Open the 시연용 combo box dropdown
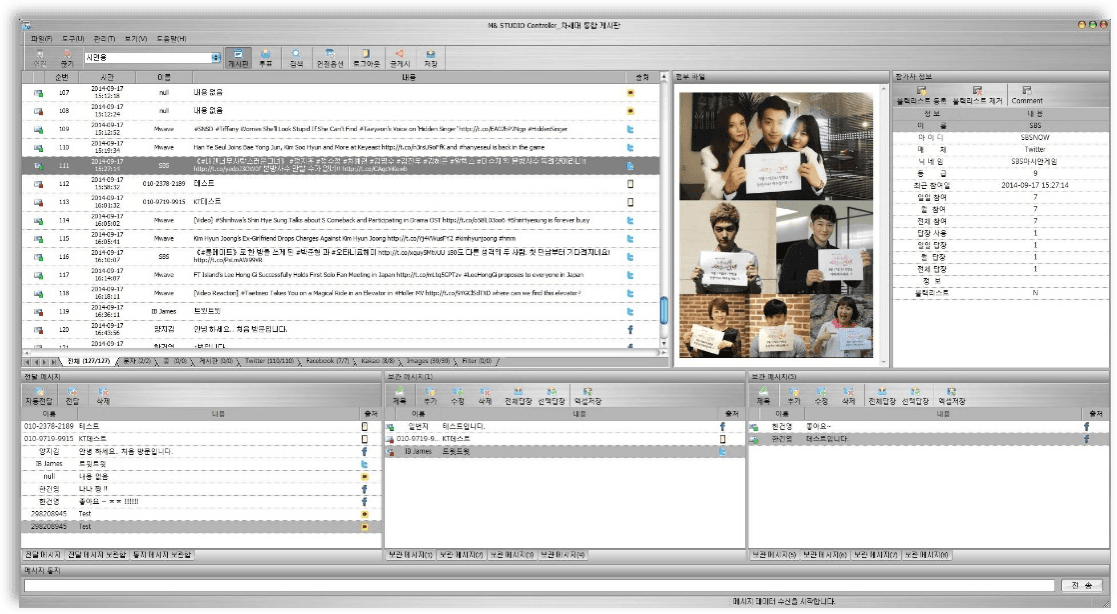 (216, 58)
